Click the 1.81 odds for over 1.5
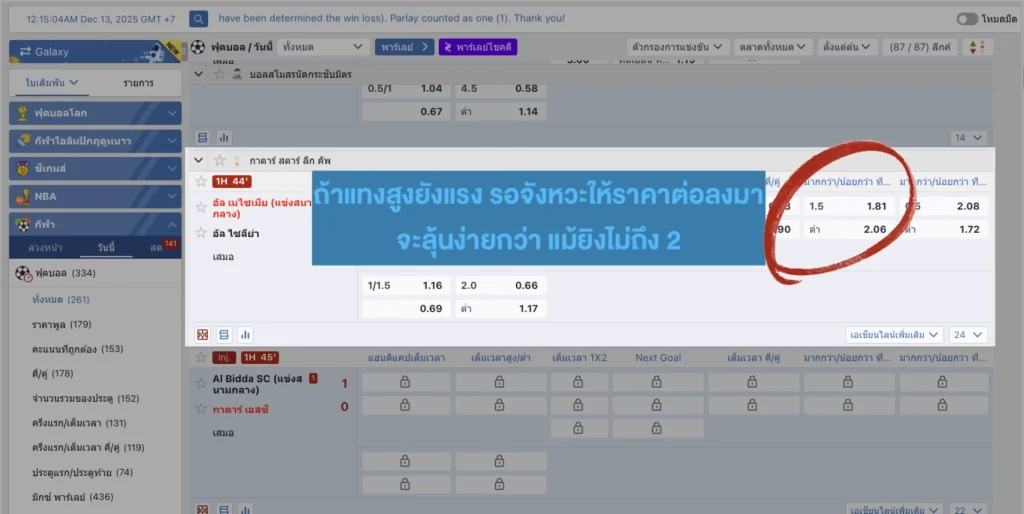1024x514 pixels. tap(876, 206)
